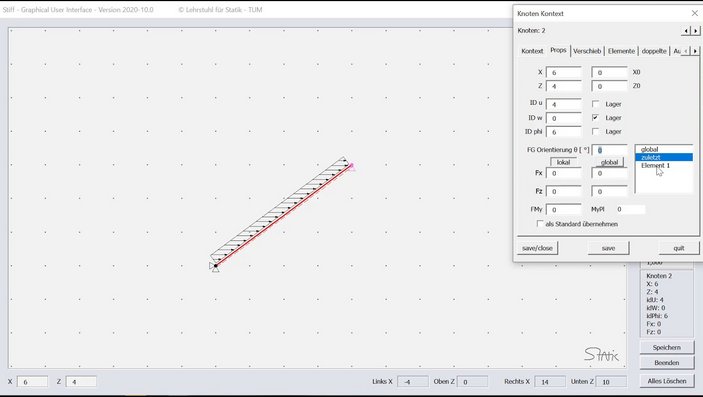
Task: Click the save/close button
Action: coord(538,248)
